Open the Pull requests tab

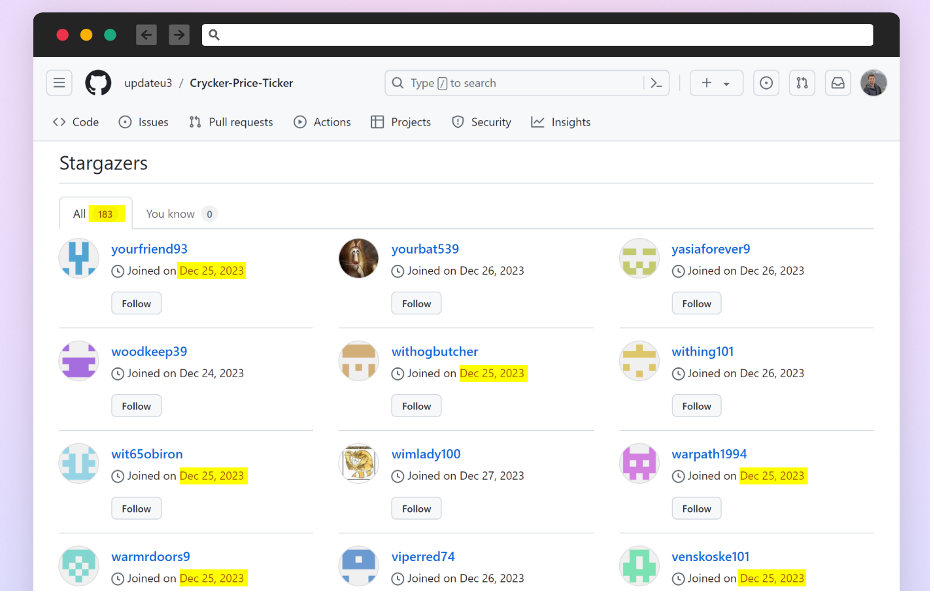pyautogui.click(x=231, y=122)
